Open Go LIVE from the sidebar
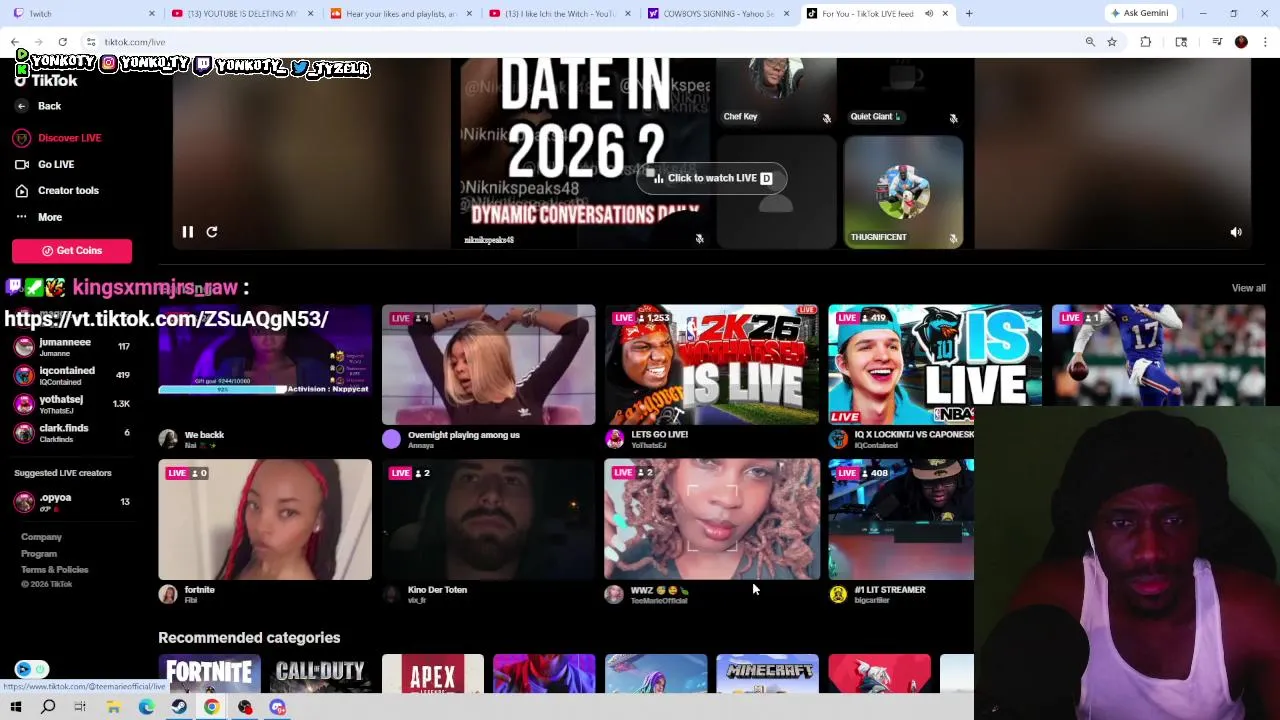 [45, 164]
